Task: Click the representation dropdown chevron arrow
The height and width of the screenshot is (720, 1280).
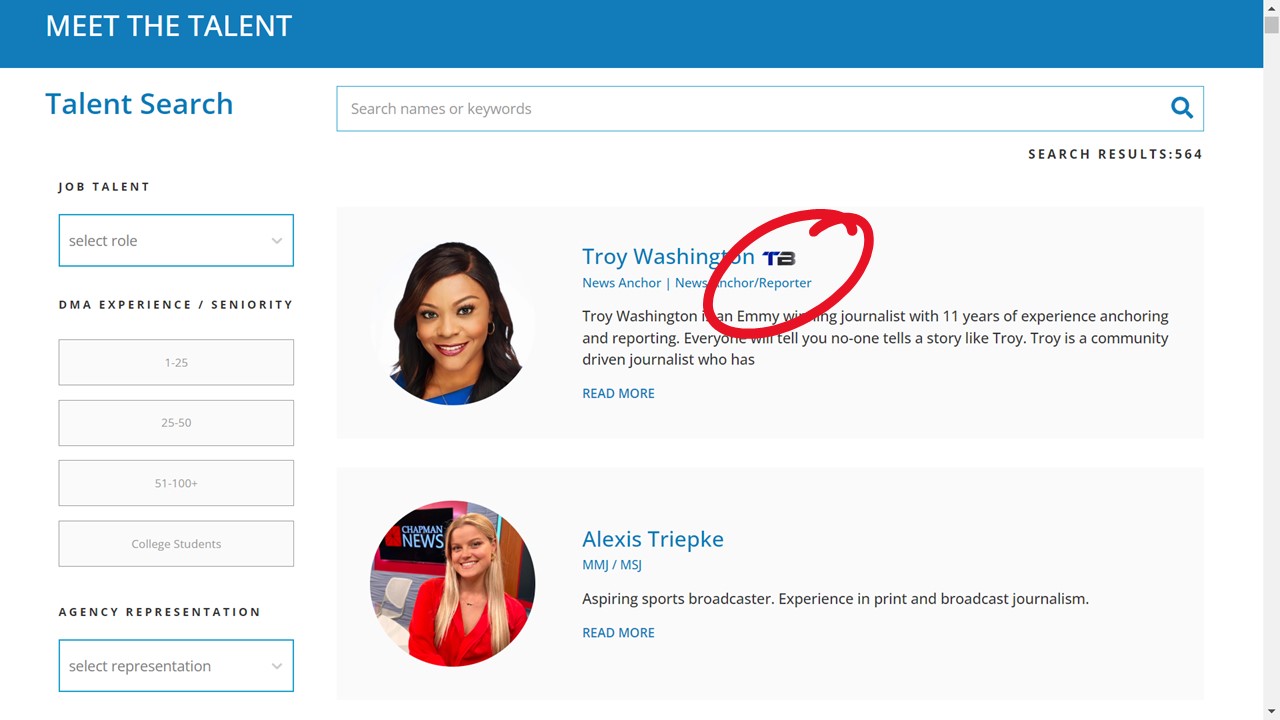Action: tap(277, 666)
